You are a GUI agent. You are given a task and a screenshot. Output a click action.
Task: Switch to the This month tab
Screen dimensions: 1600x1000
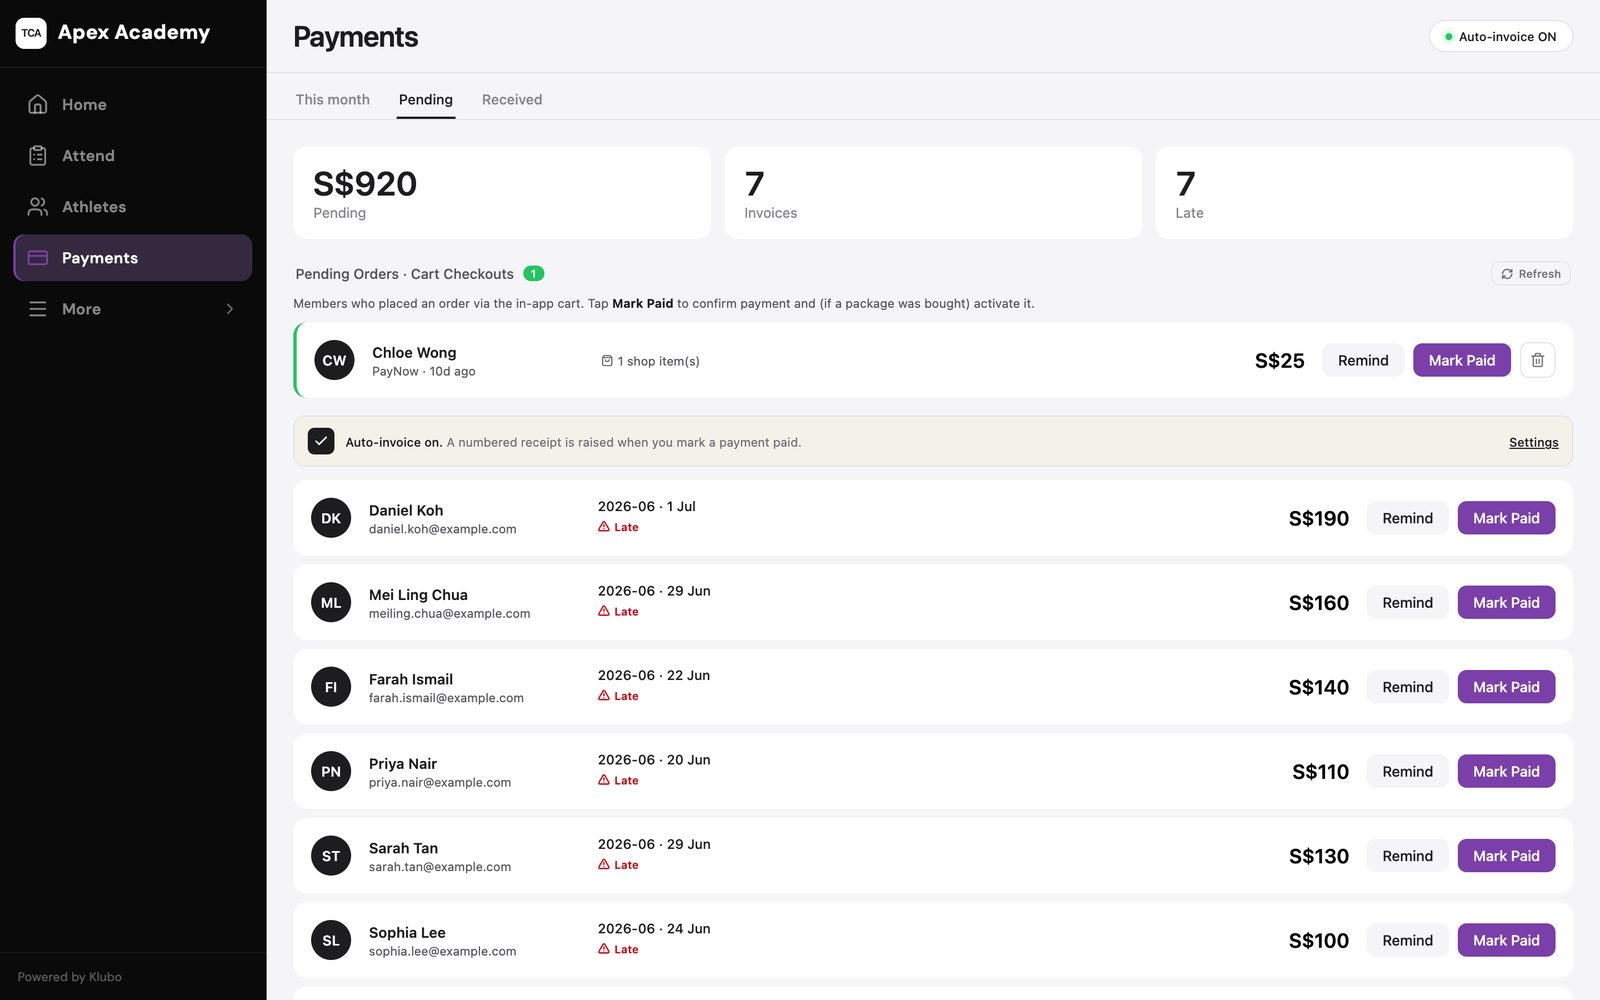click(333, 99)
